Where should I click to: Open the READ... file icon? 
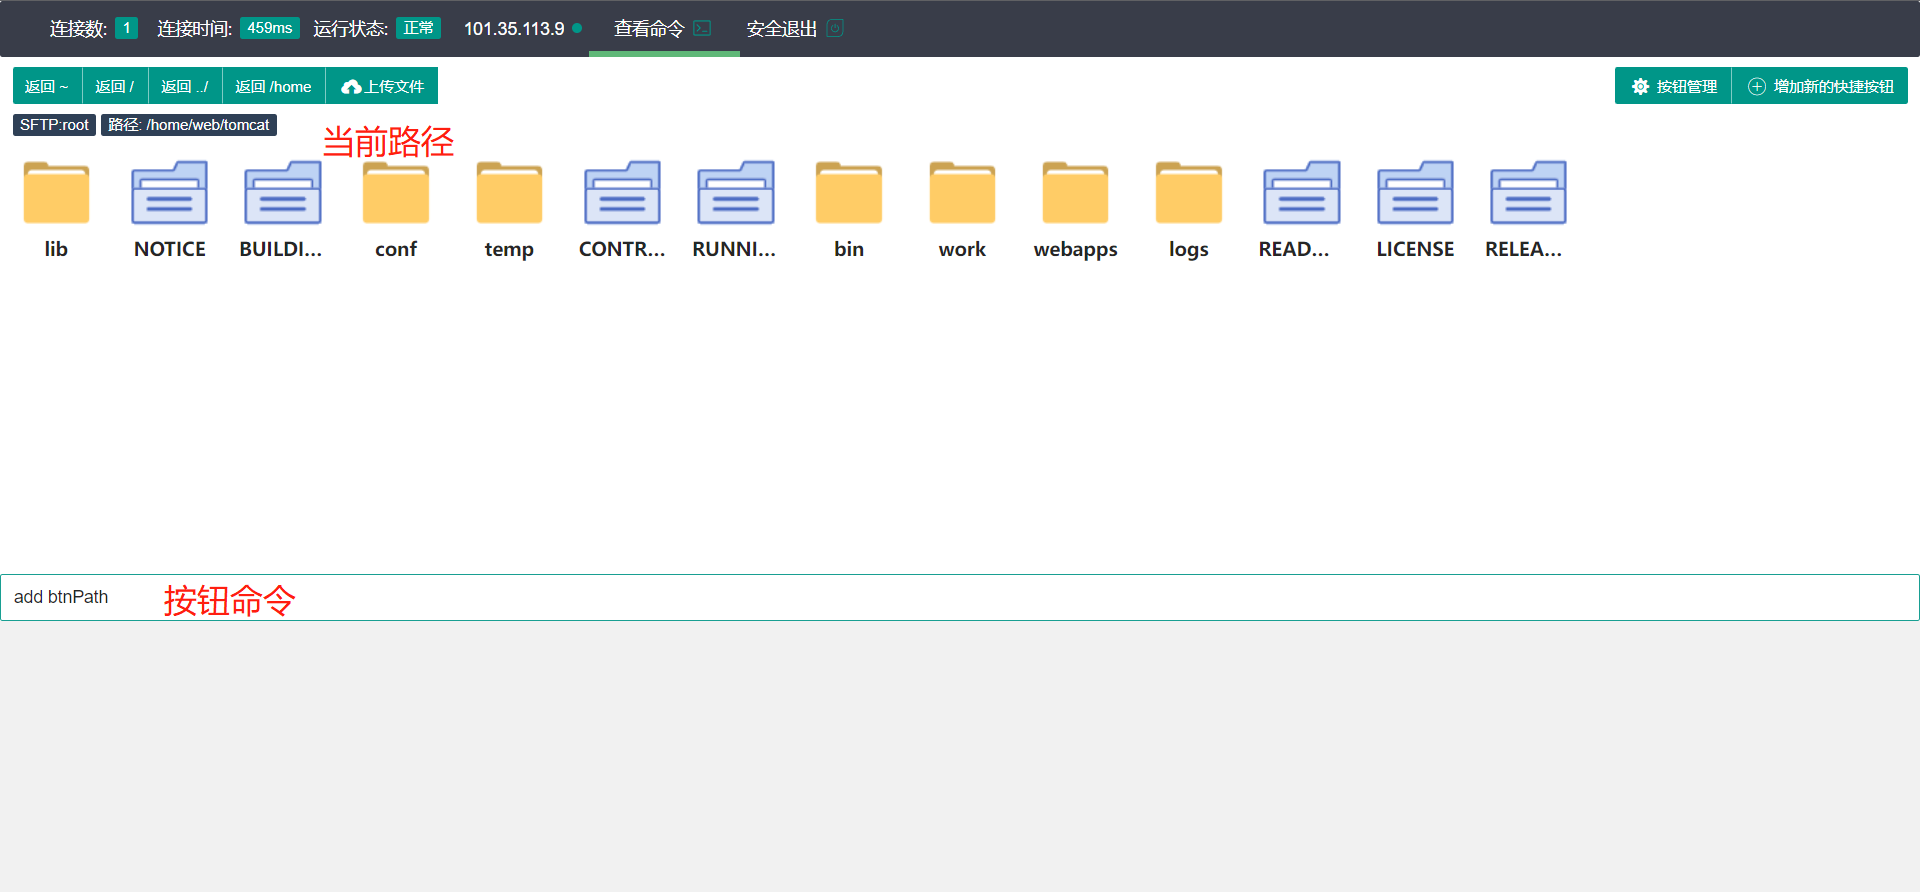coord(1302,192)
